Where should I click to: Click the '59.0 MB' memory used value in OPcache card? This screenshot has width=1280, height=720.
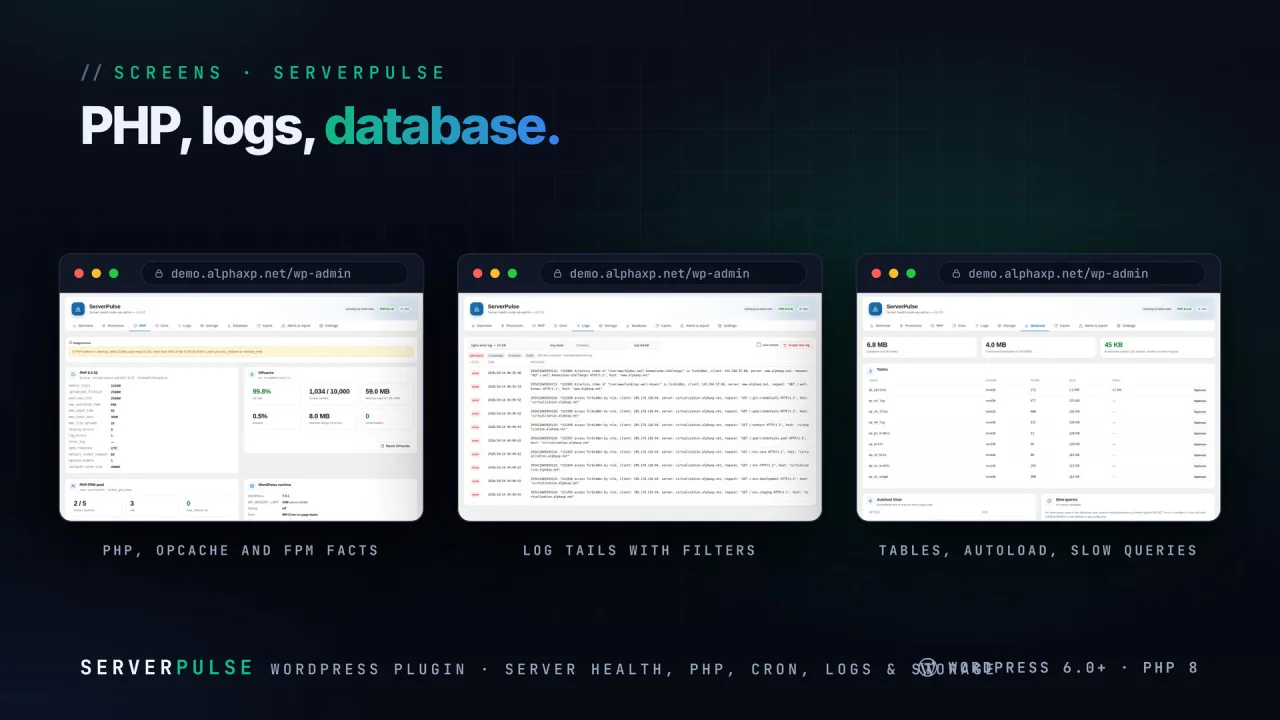tap(377, 392)
